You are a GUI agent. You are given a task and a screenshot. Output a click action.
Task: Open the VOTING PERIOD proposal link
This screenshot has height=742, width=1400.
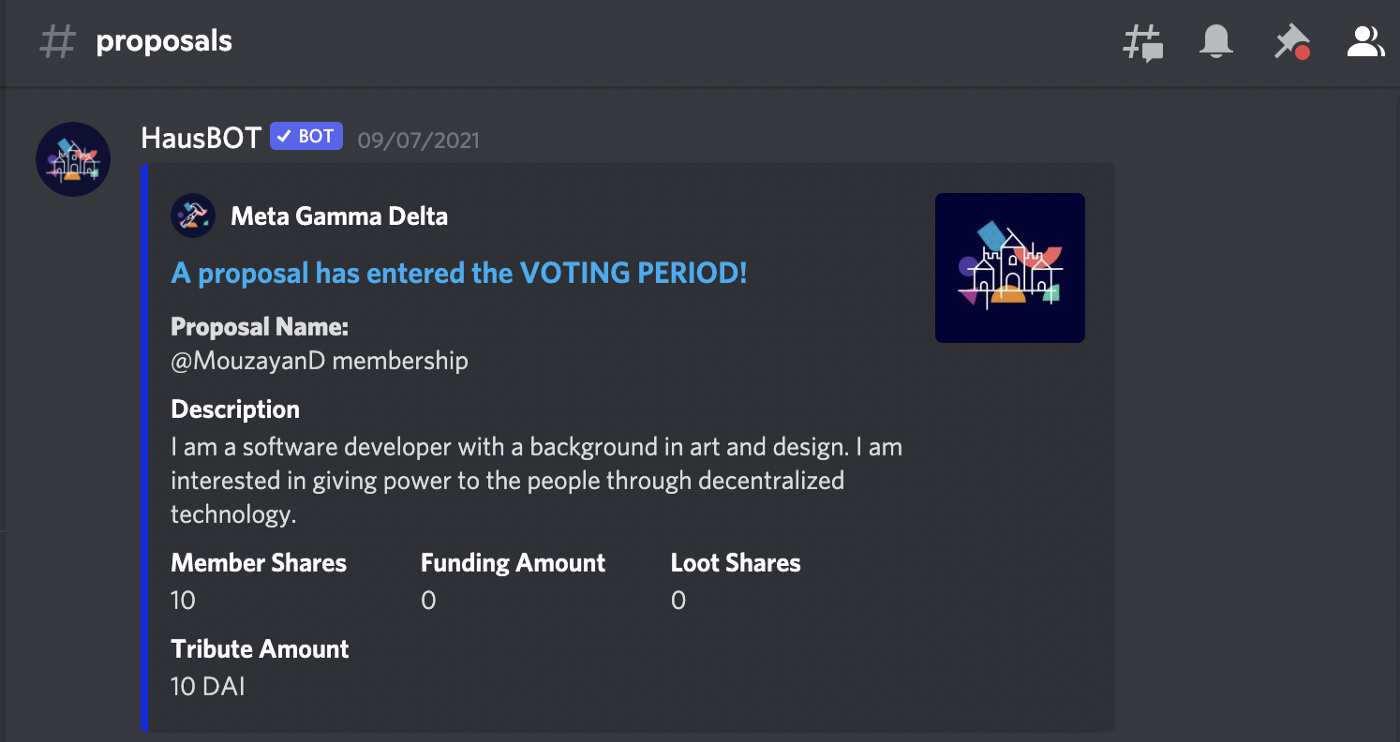click(x=459, y=272)
